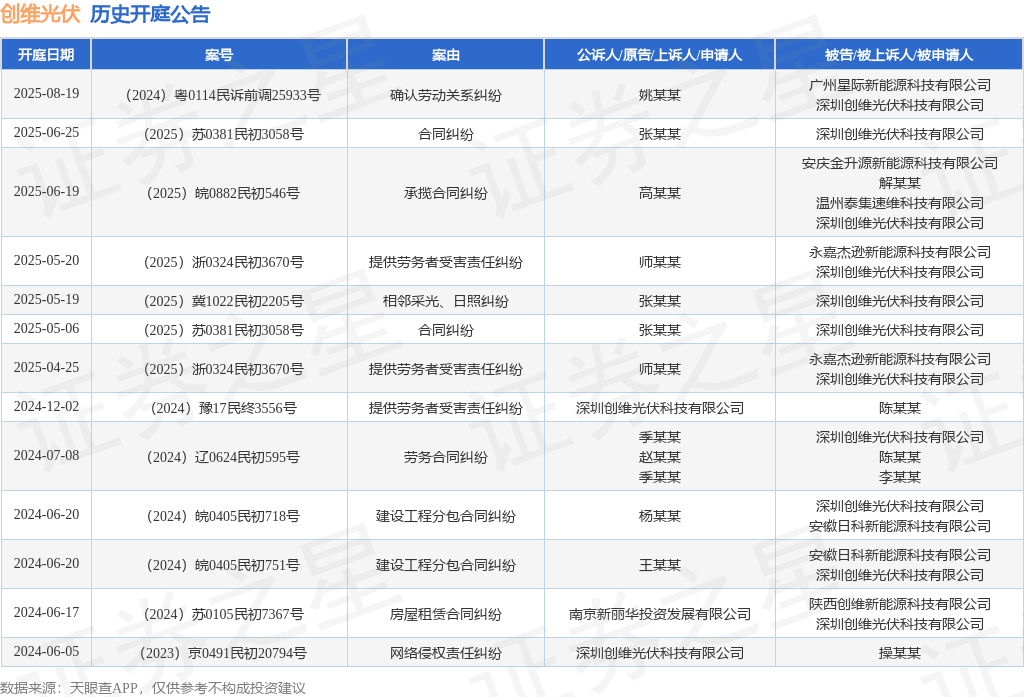Viewport: 1024px width, 697px height.
Task: Click the date 2025-05-20
Action: click(46, 260)
